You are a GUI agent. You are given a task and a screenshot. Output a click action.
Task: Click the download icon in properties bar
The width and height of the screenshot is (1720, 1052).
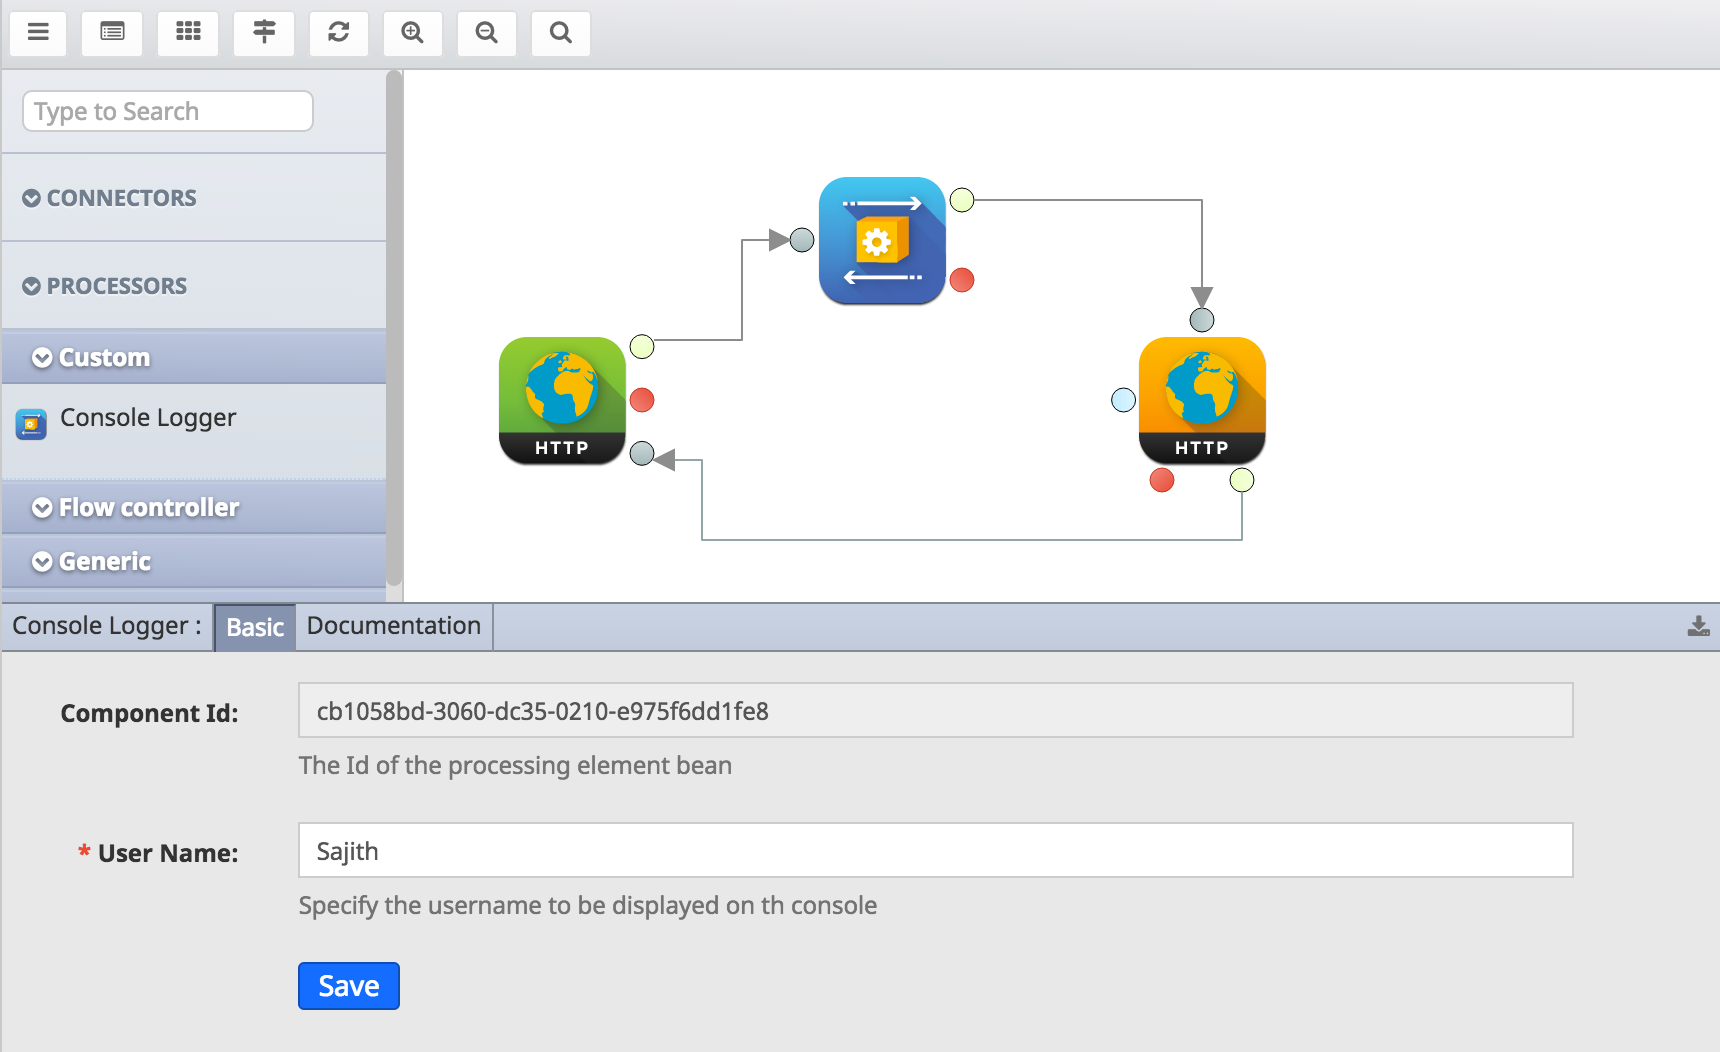coord(1698,626)
